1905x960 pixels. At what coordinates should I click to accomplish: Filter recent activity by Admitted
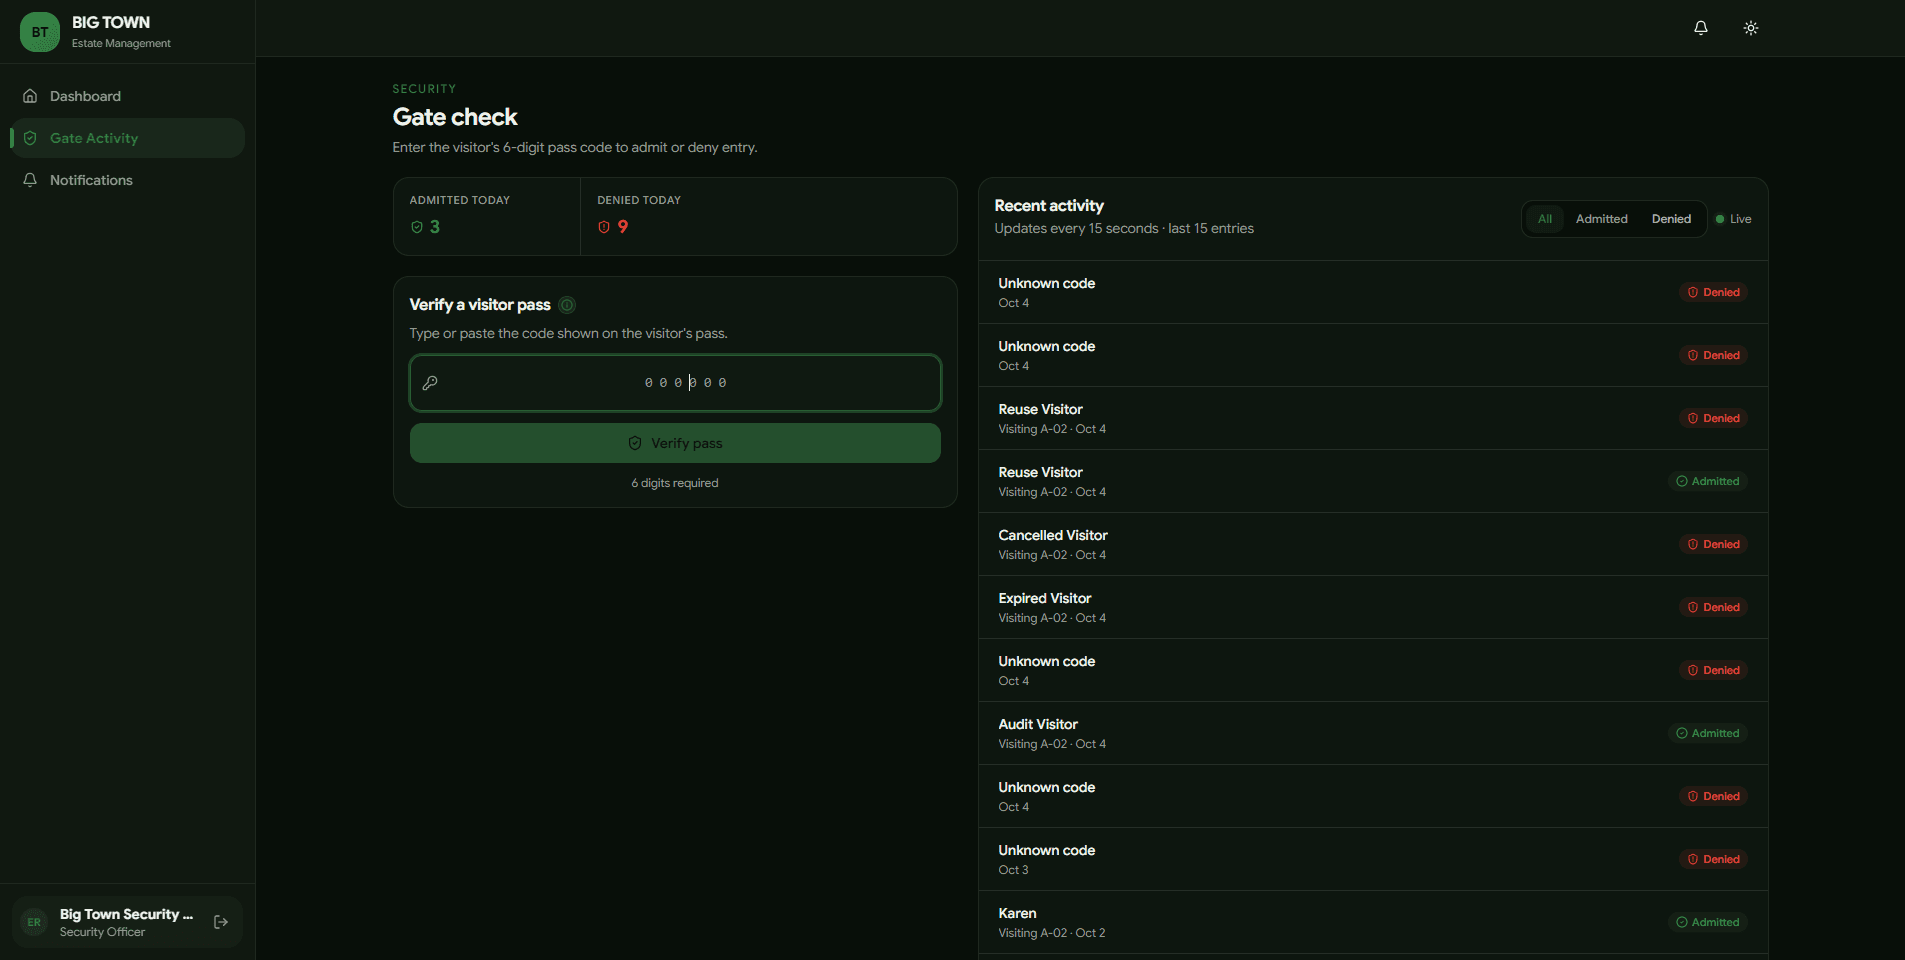point(1601,219)
